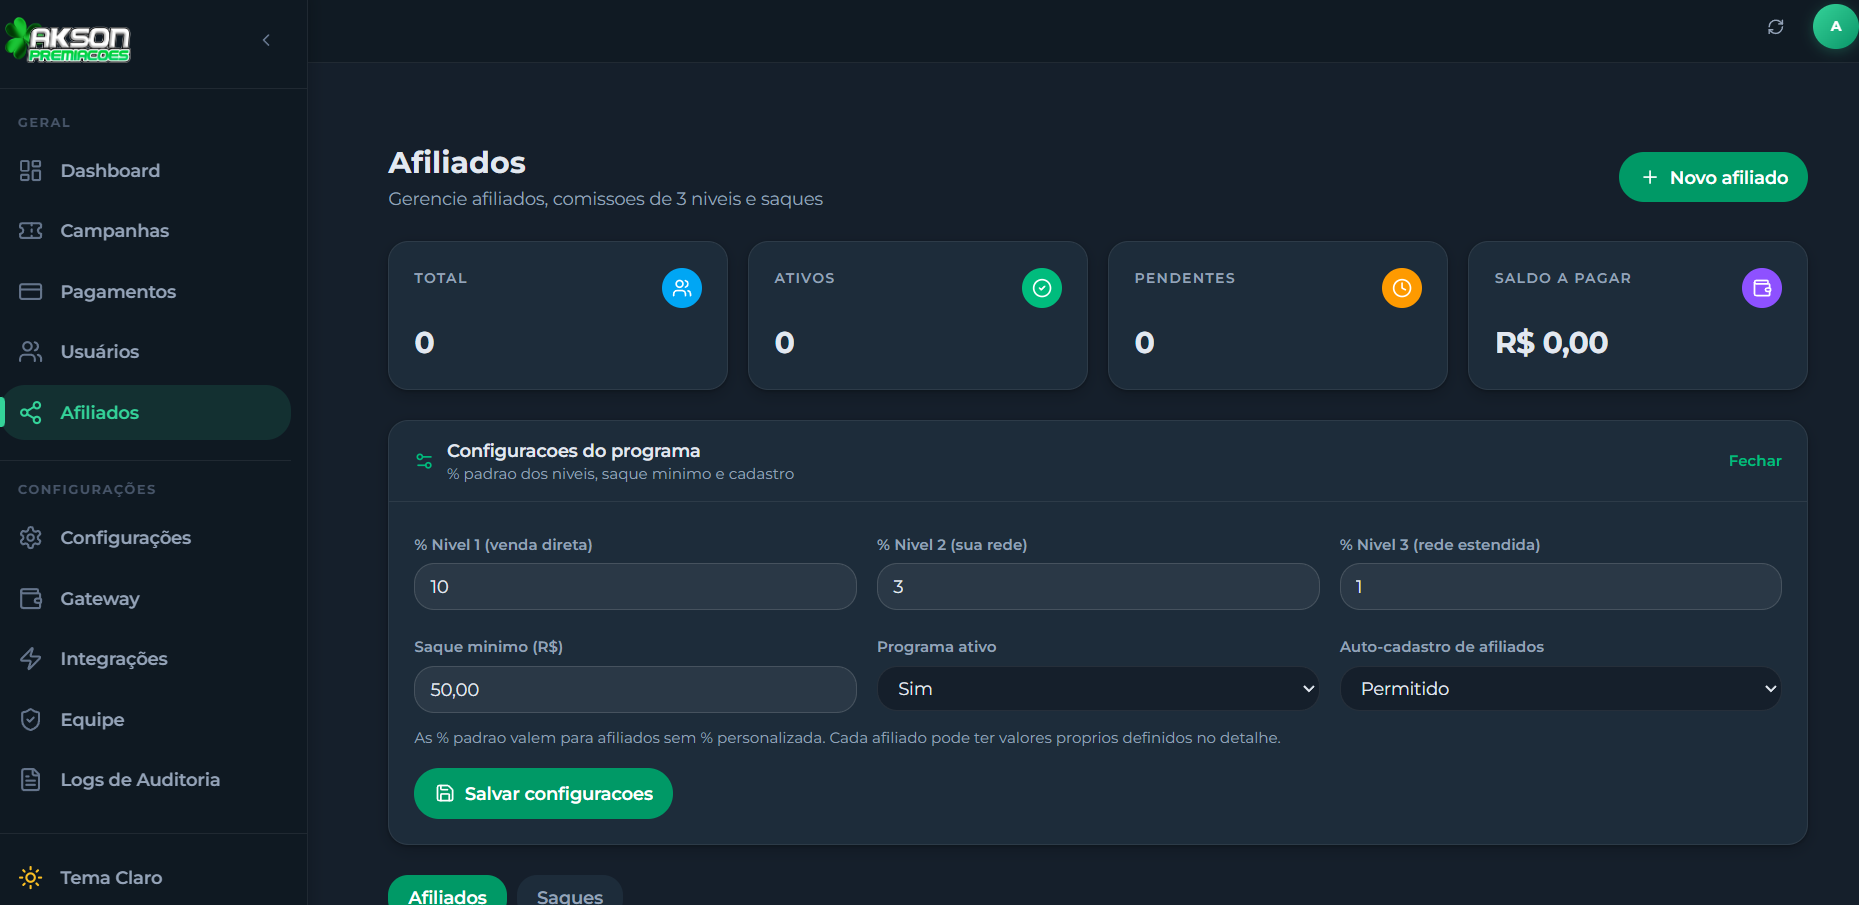Click the Akson Premiacoes logo
Viewport: 1859px width, 905px height.
click(68, 40)
